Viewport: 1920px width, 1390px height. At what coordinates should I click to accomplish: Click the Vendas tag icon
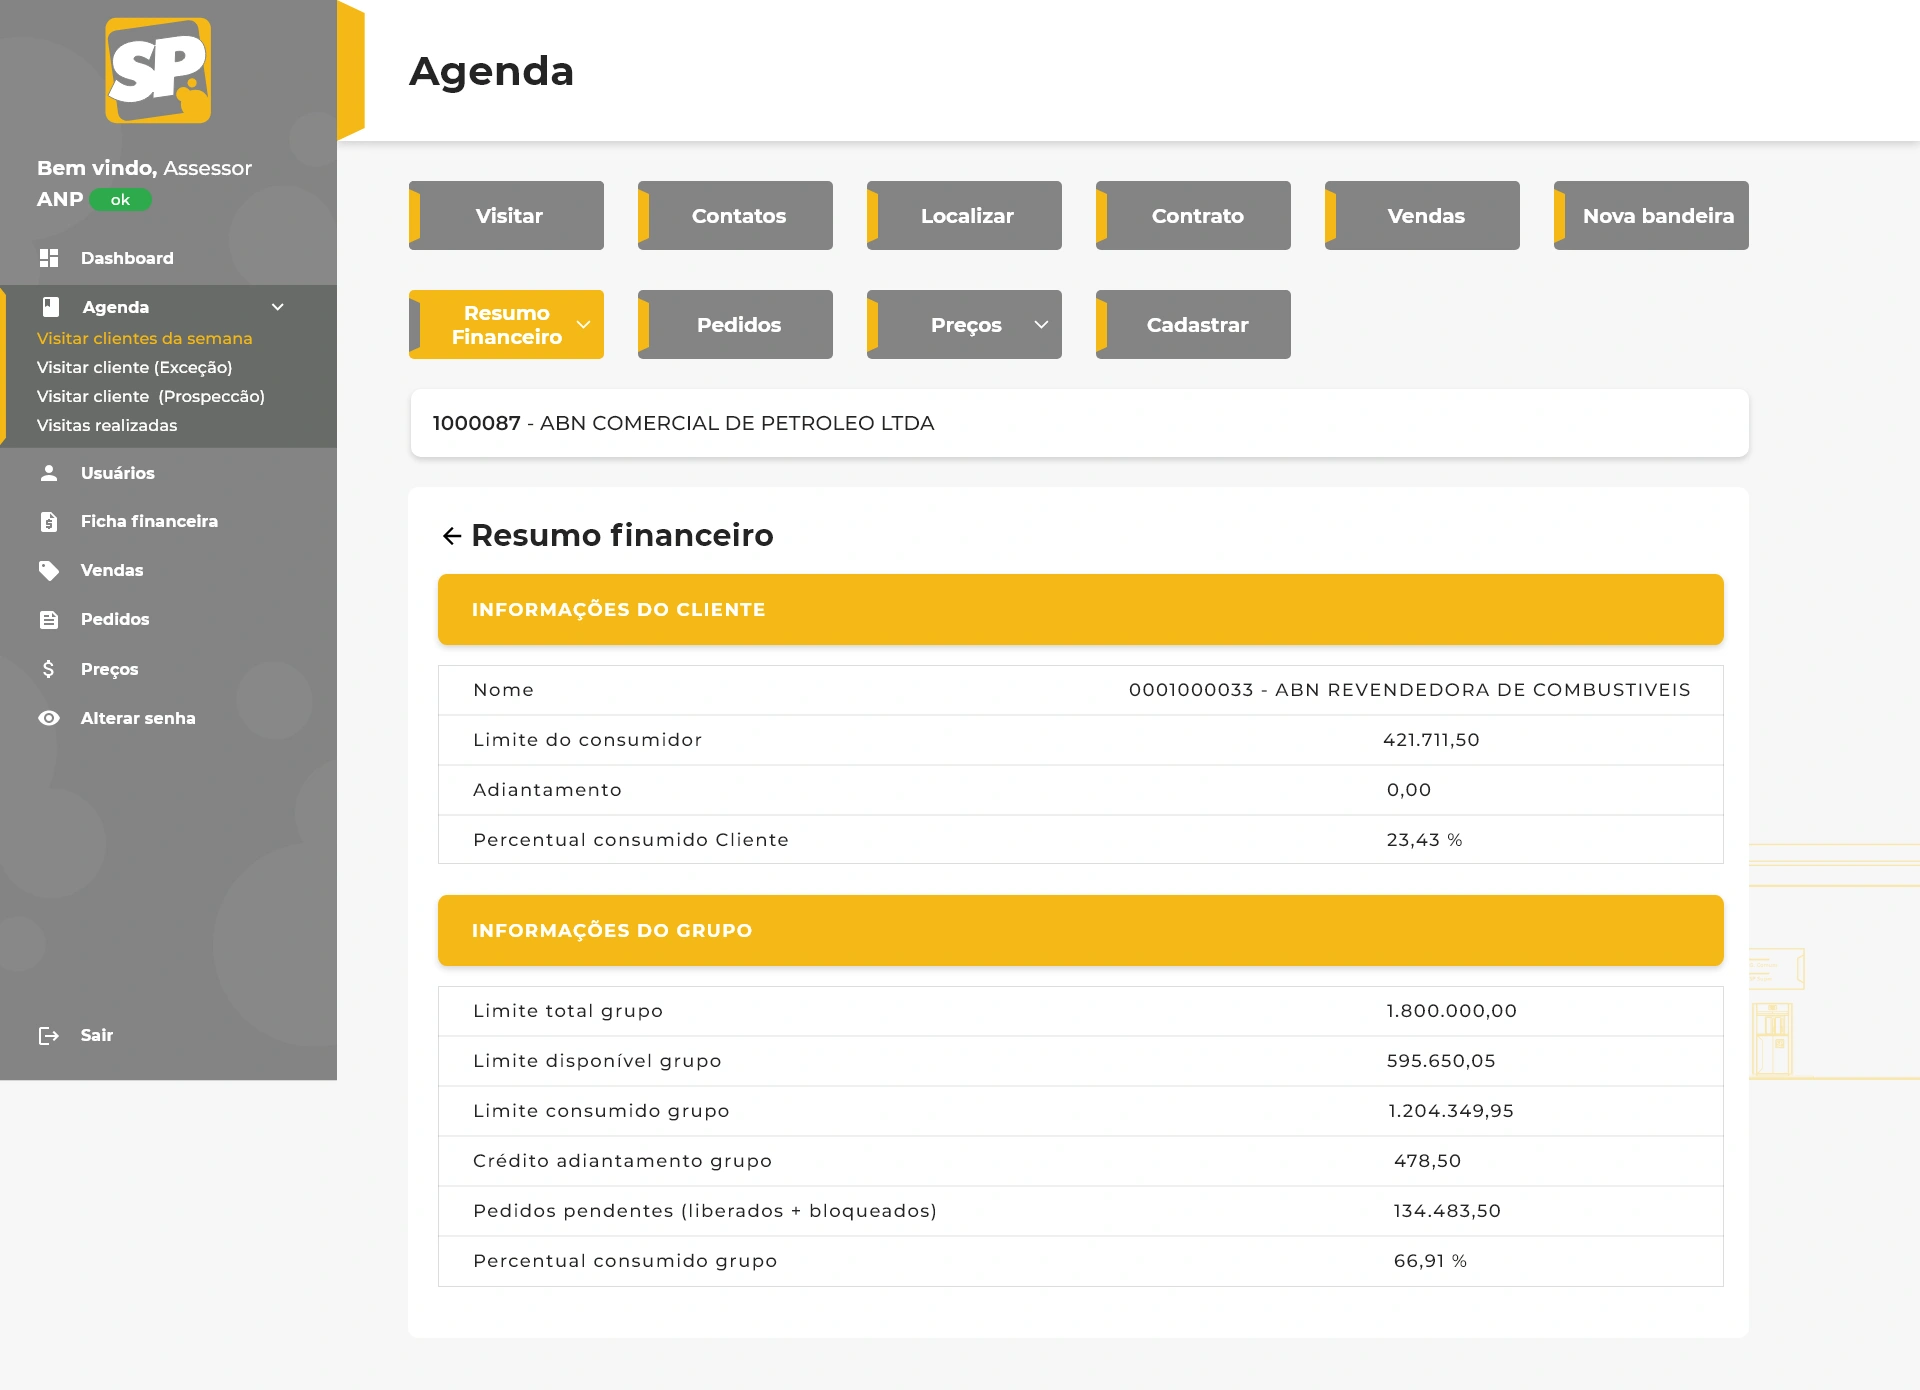[49, 570]
